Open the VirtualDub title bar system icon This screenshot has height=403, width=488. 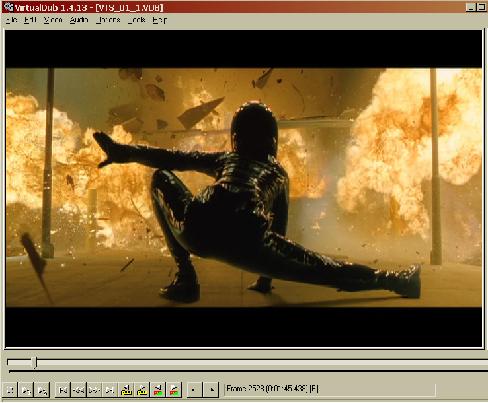coord(8,7)
